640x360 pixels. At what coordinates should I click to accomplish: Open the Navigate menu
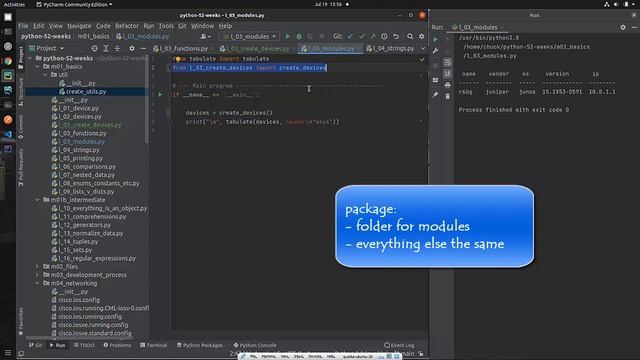(x=79, y=26)
